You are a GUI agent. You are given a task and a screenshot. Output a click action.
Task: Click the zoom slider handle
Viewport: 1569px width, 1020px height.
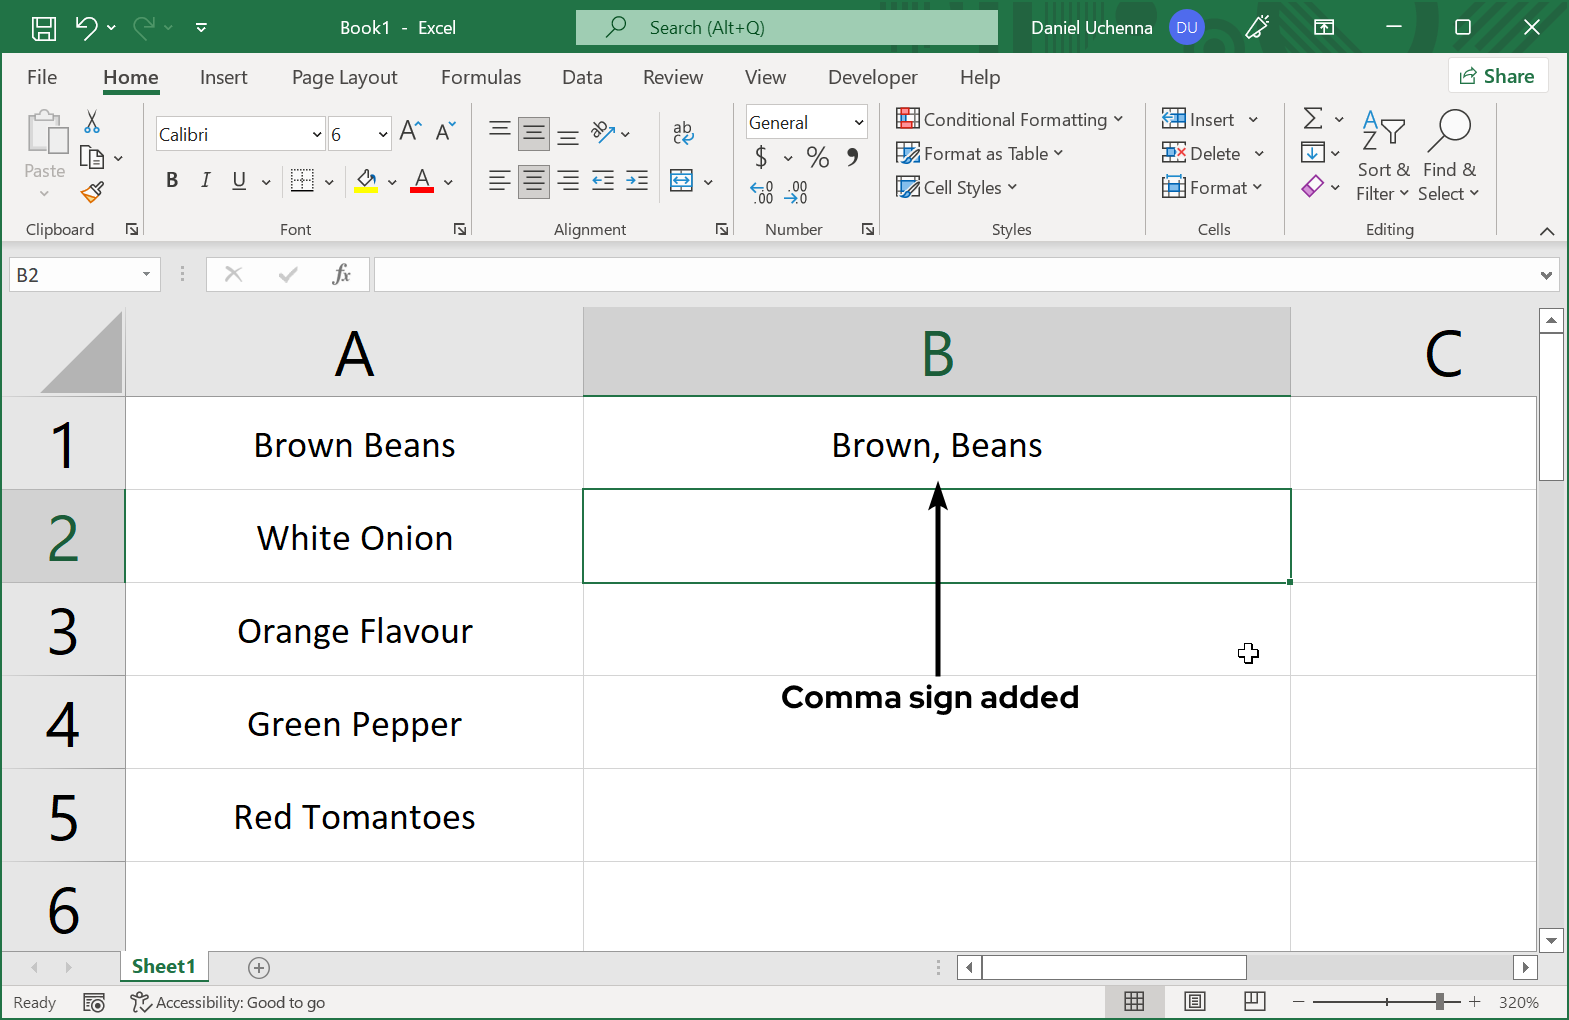click(x=1440, y=1001)
